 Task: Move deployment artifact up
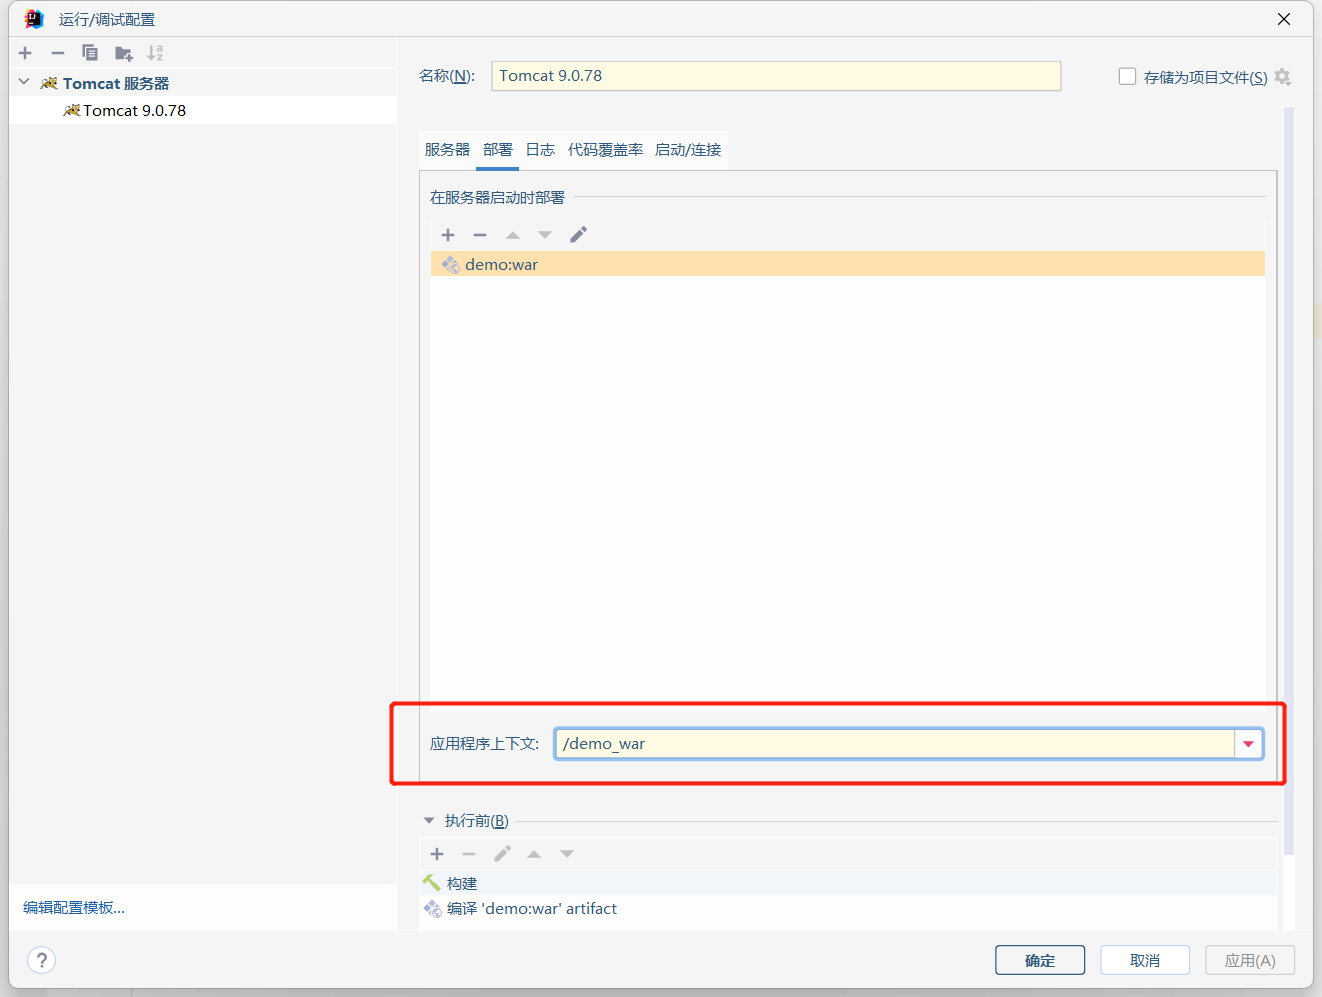(x=513, y=235)
